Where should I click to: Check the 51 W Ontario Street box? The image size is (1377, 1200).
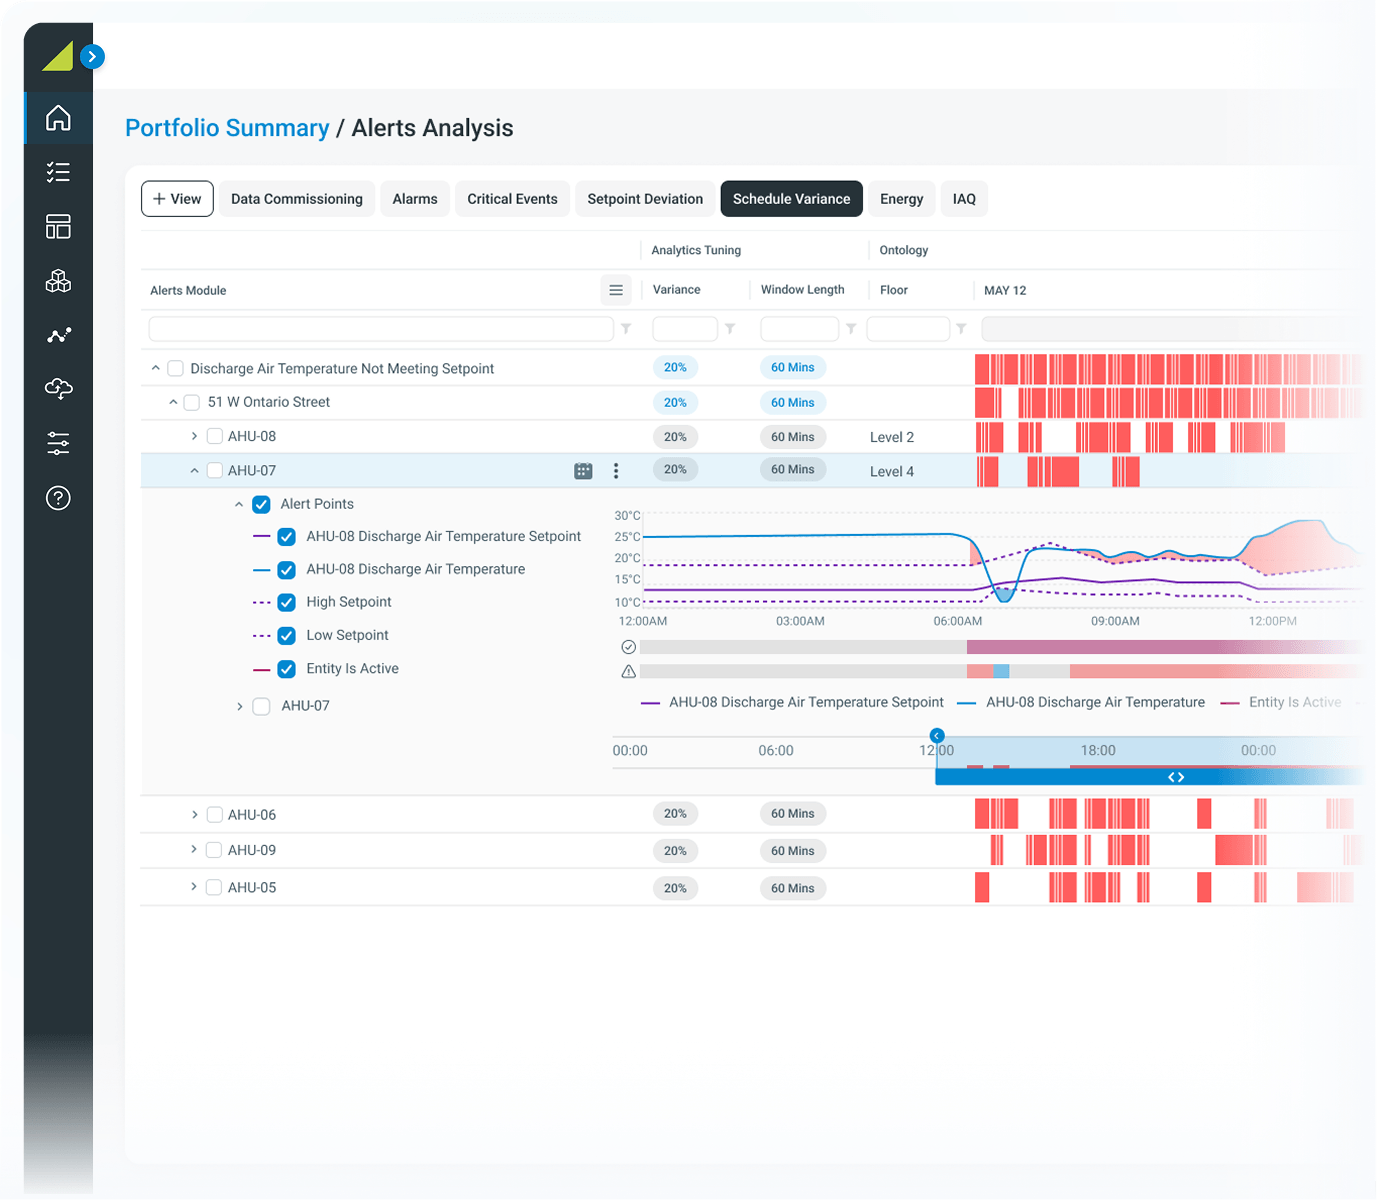(192, 403)
